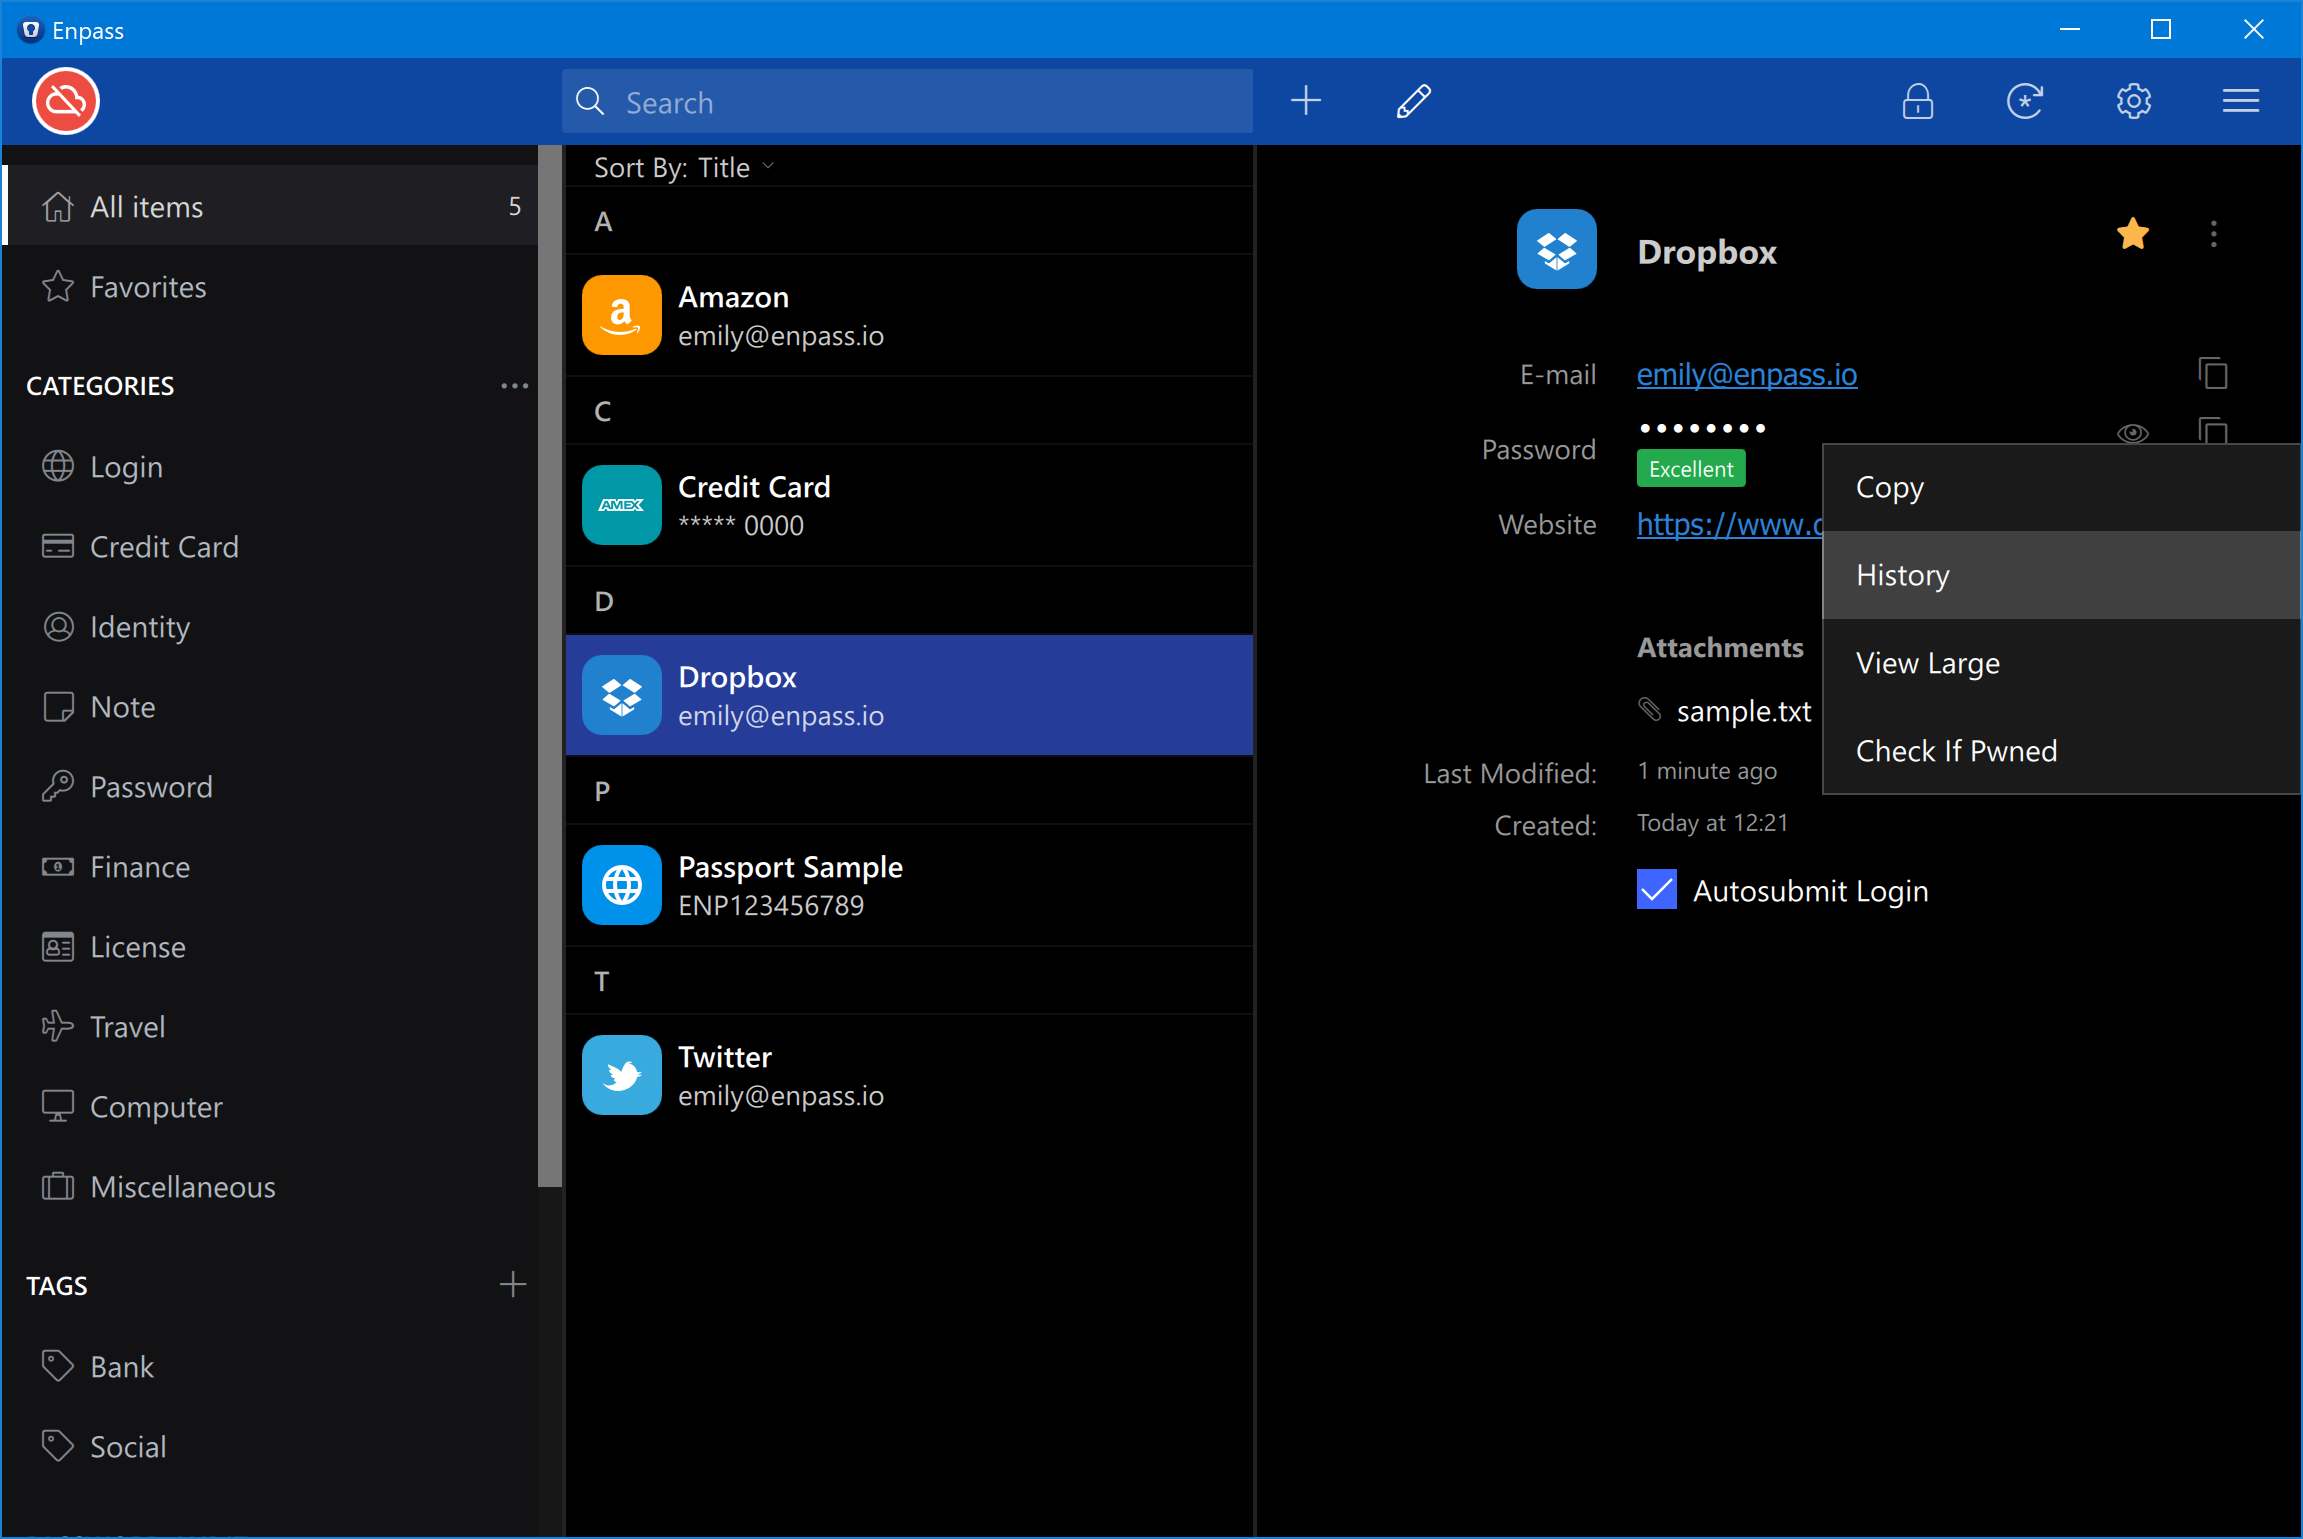Screen dimensions: 2303x1539
Task: Lock the vault with the padlock icon
Action: pos(1917,101)
